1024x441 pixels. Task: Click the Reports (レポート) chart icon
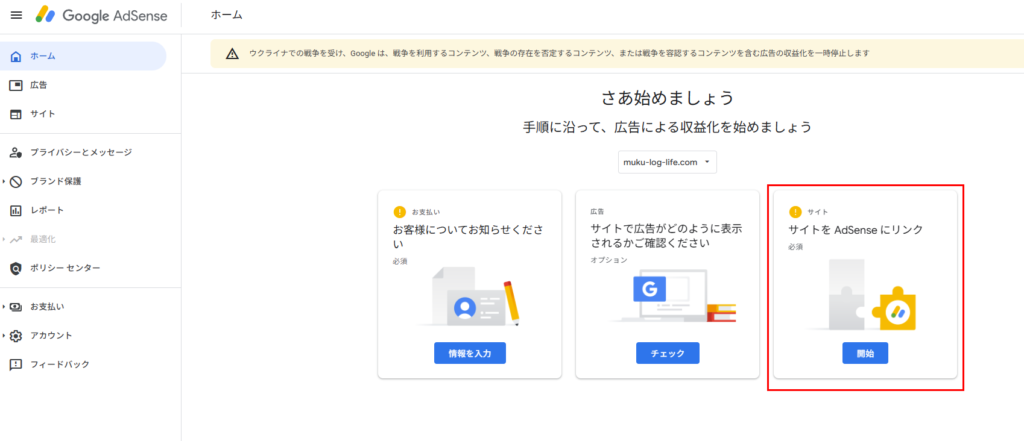pos(15,210)
